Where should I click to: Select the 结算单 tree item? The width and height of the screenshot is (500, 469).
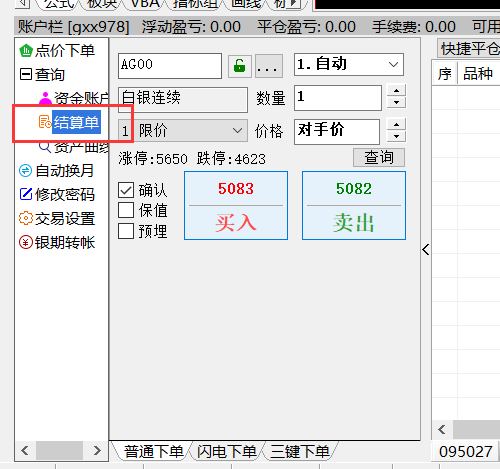pos(76,122)
